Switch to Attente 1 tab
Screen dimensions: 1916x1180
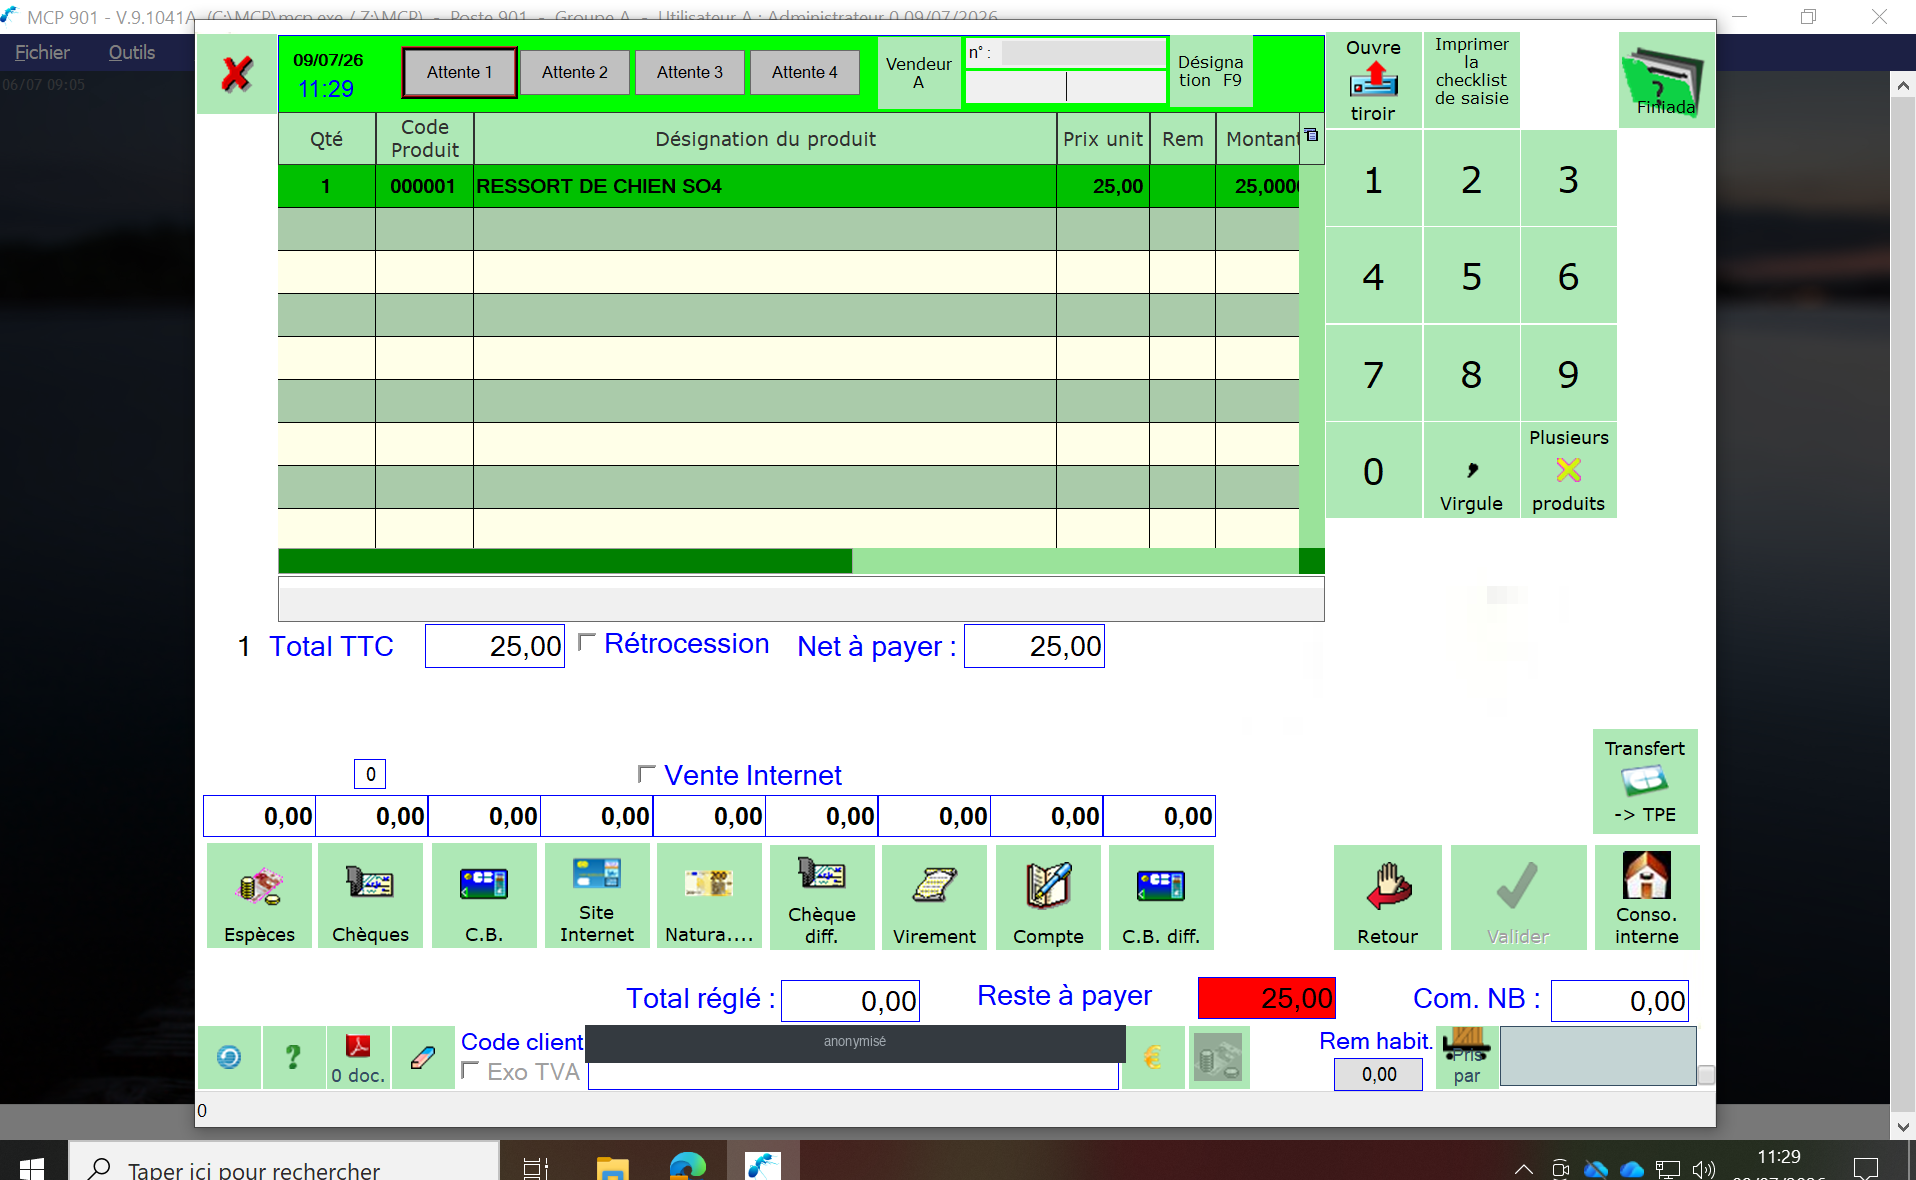click(x=460, y=72)
